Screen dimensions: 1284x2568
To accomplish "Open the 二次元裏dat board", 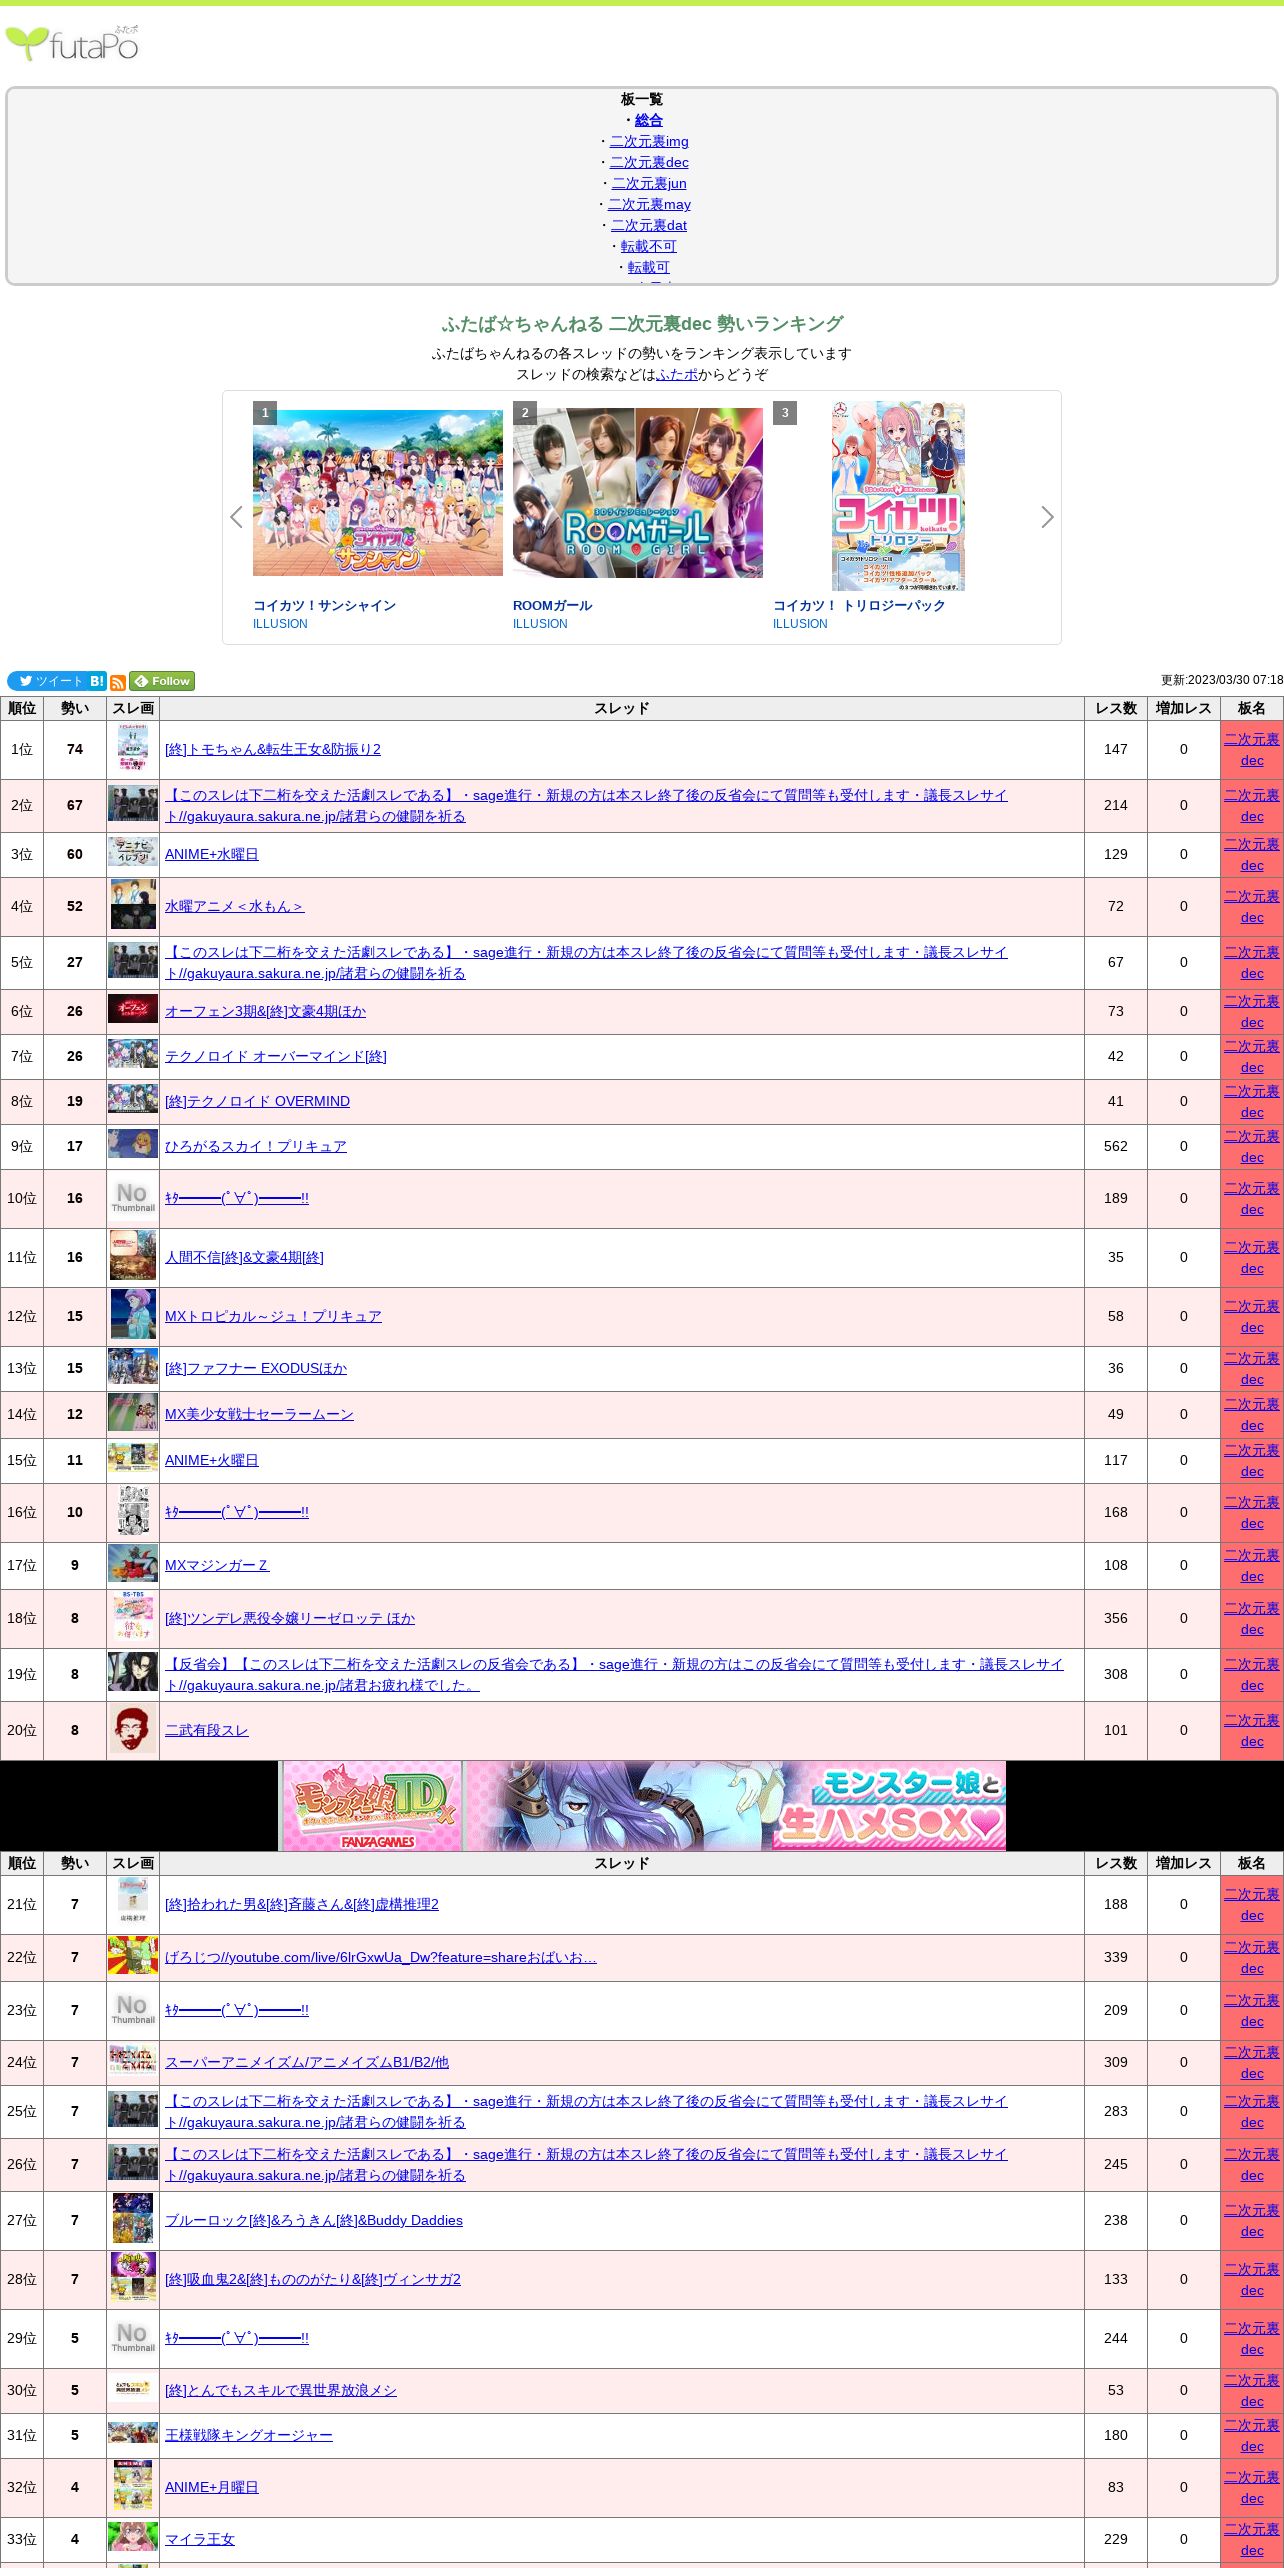I will (x=649, y=225).
